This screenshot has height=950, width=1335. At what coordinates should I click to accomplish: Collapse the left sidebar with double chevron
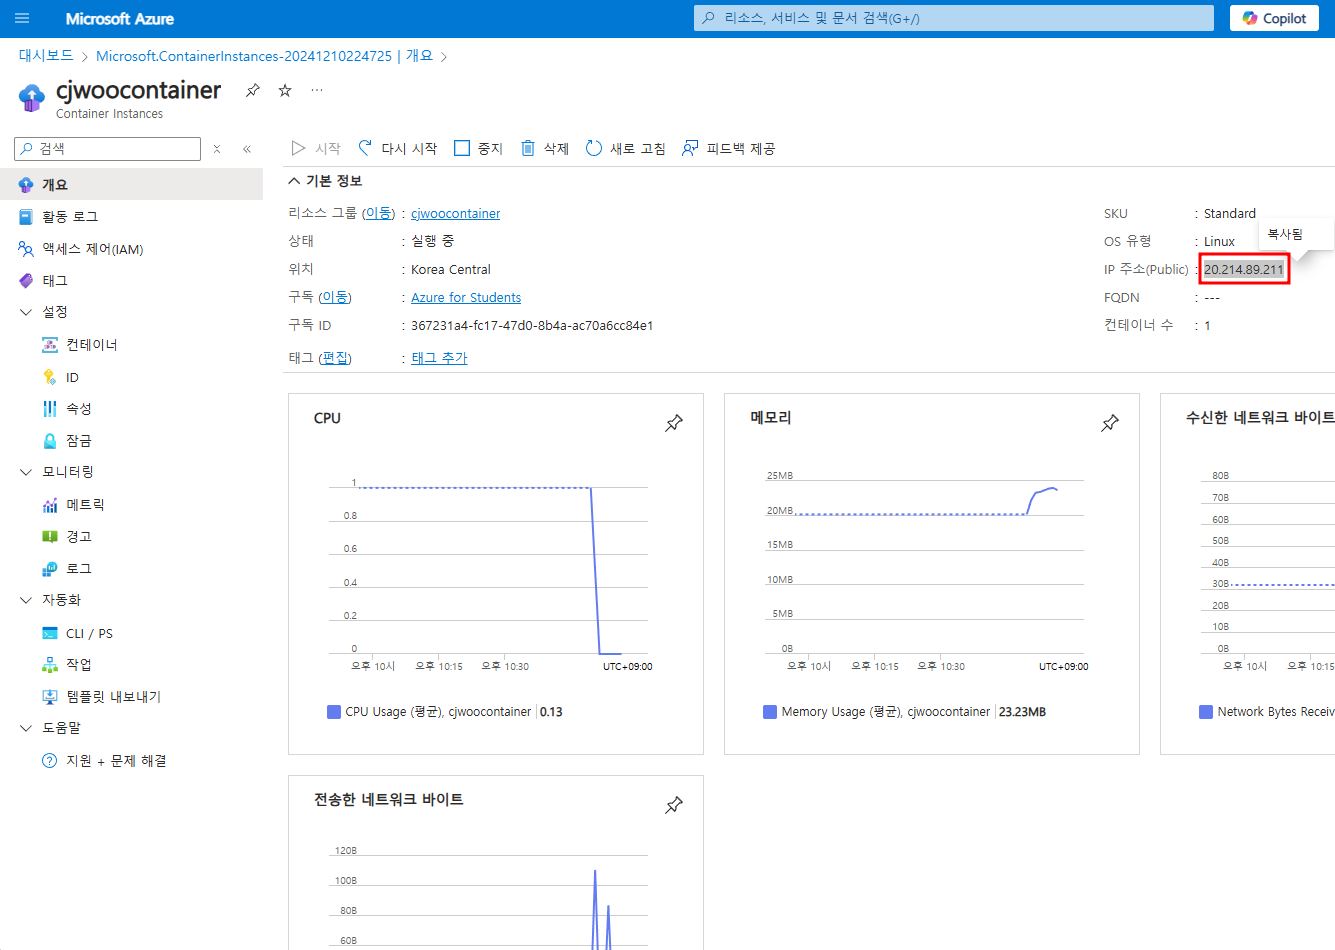(247, 149)
